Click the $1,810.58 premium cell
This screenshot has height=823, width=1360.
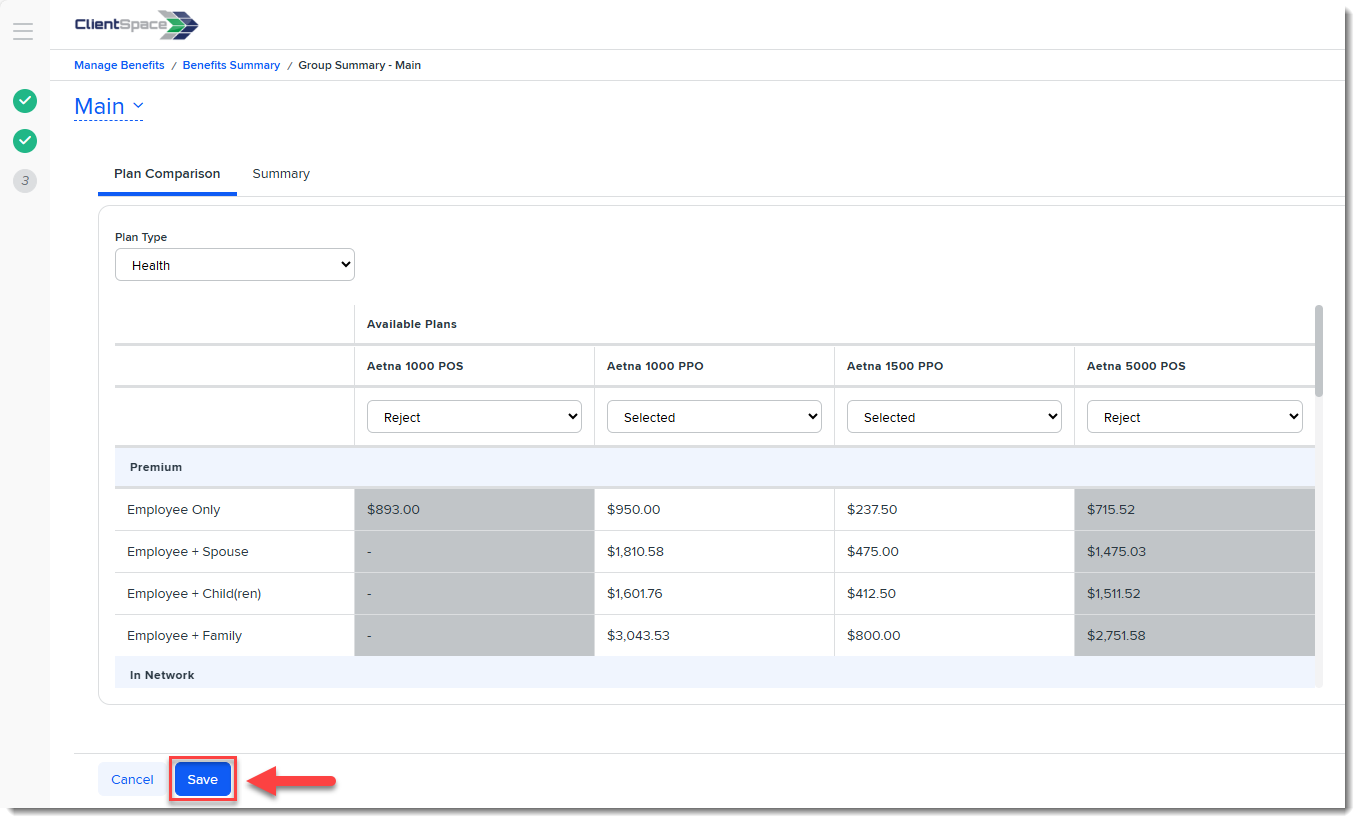(714, 552)
